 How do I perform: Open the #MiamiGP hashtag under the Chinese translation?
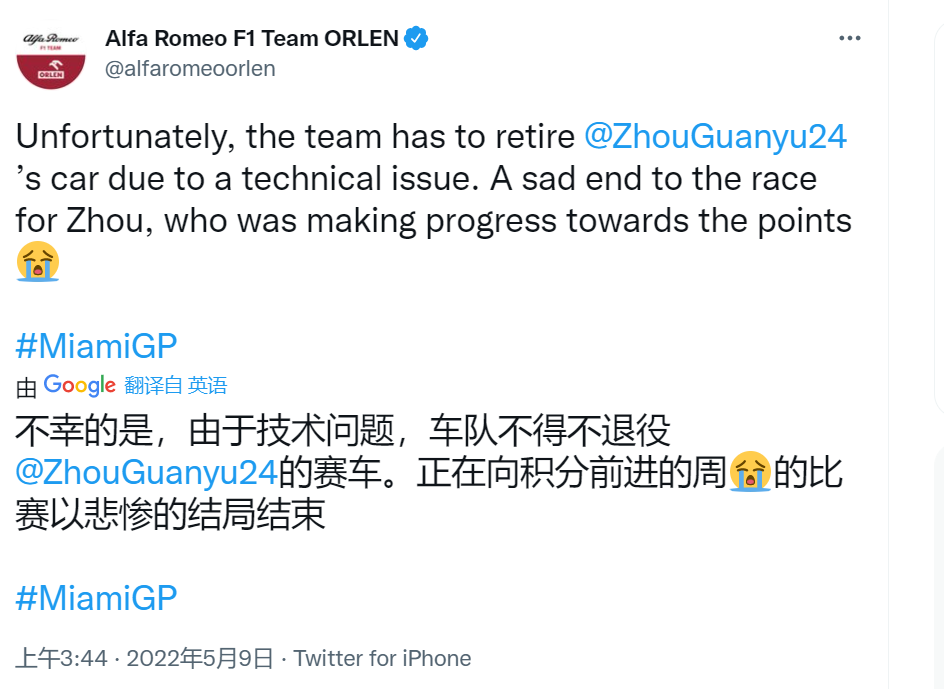[x=97, y=598]
